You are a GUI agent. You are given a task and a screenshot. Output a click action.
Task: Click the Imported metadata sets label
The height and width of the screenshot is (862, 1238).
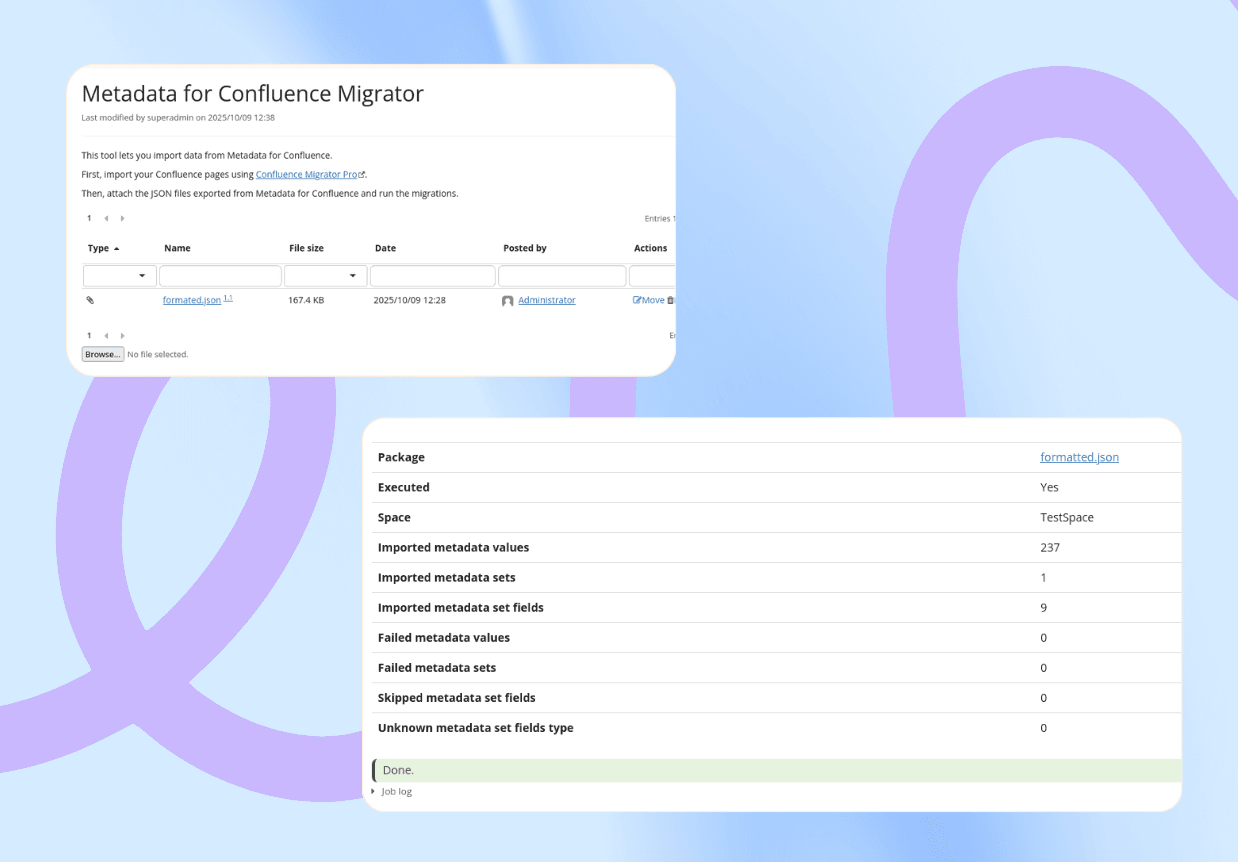click(x=447, y=577)
